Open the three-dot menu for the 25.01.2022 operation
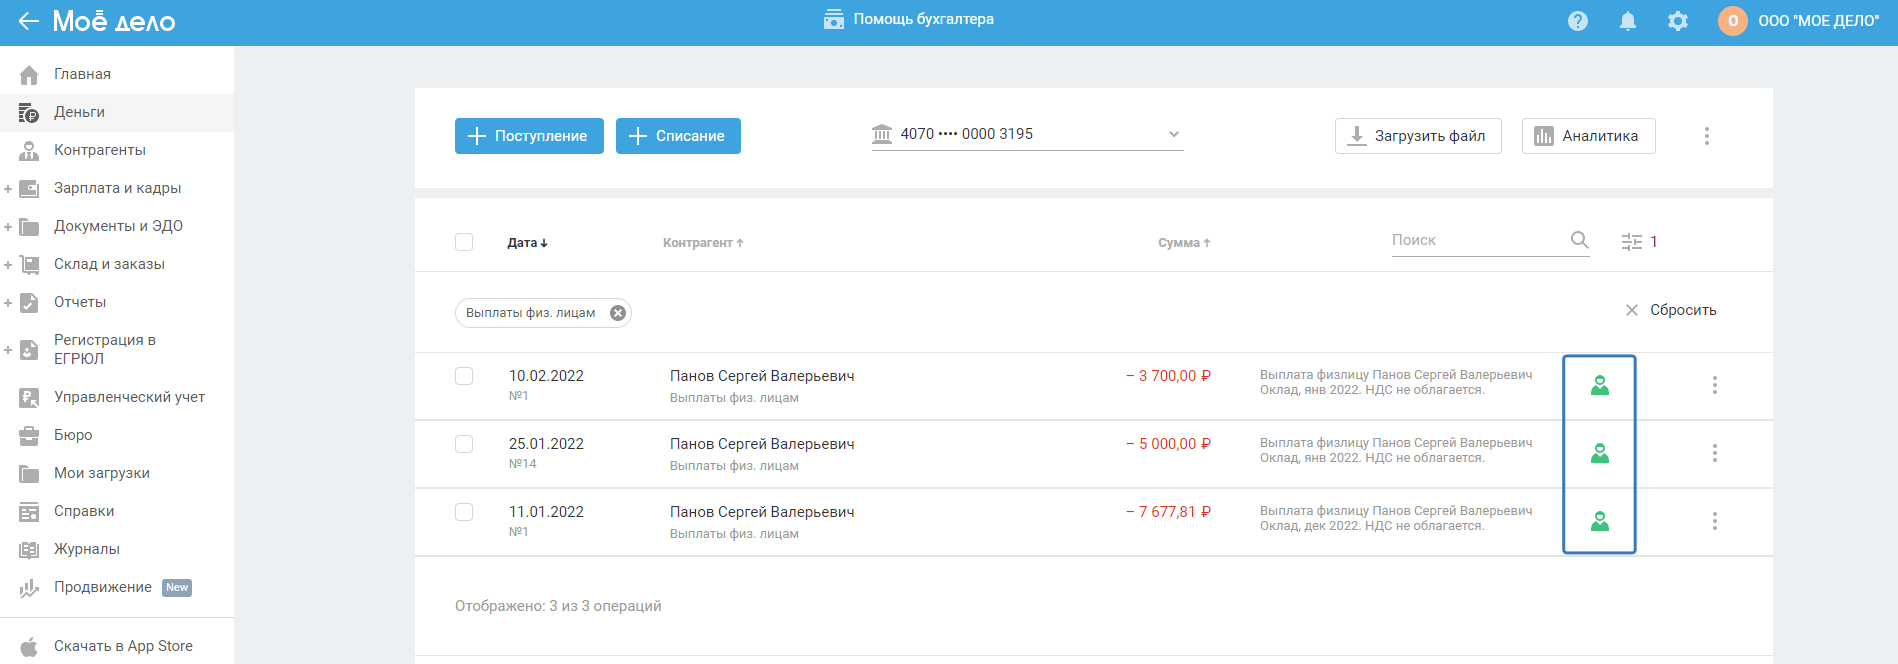The height and width of the screenshot is (664, 1898). [x=1714, y=453]
